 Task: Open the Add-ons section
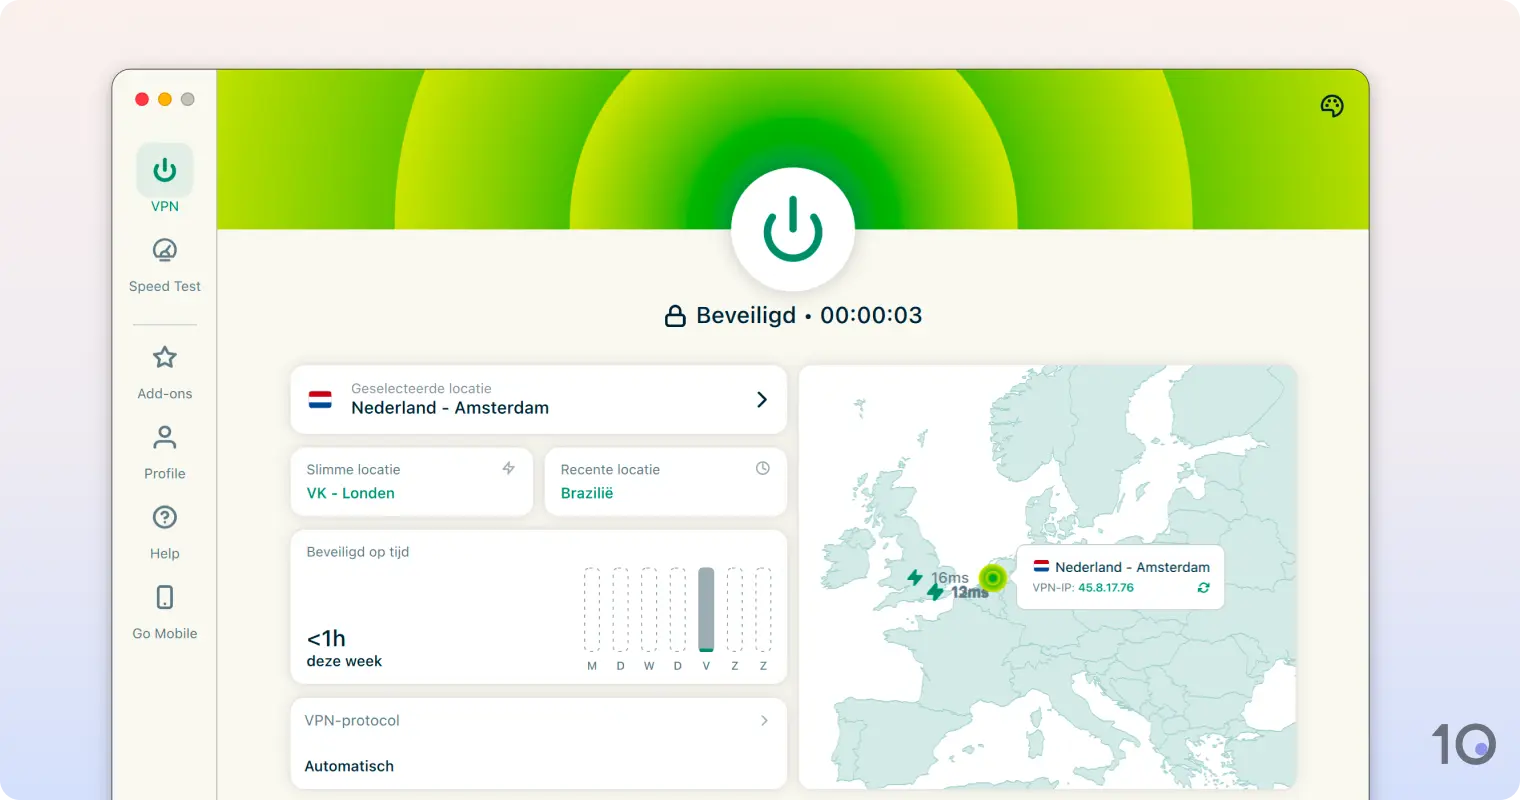tap(164, 371)
